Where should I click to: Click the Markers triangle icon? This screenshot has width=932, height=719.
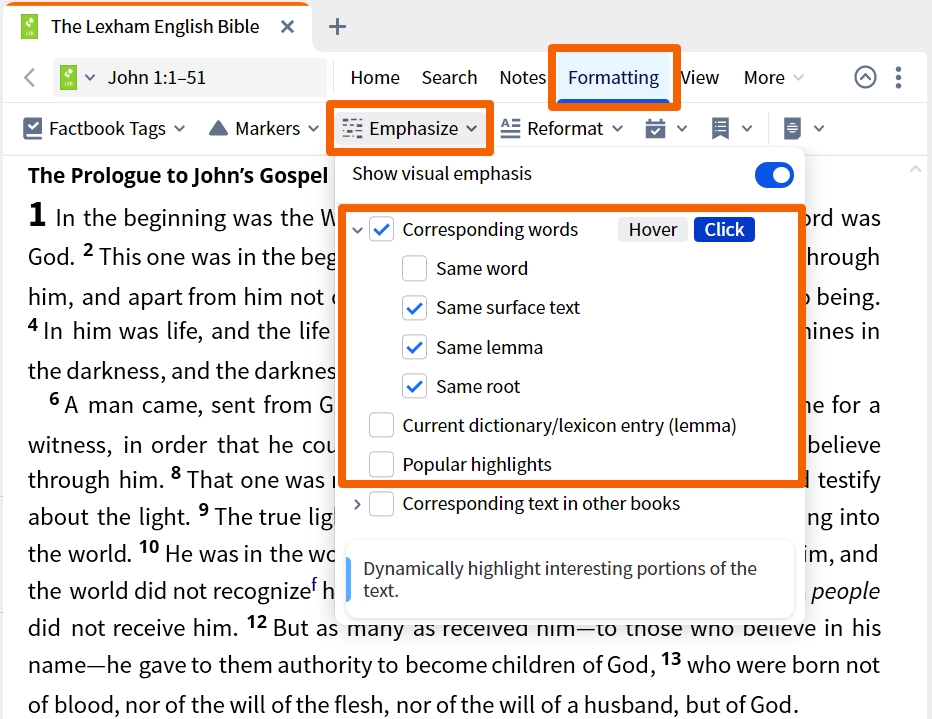pyautogui.click(x=218, y=128)
